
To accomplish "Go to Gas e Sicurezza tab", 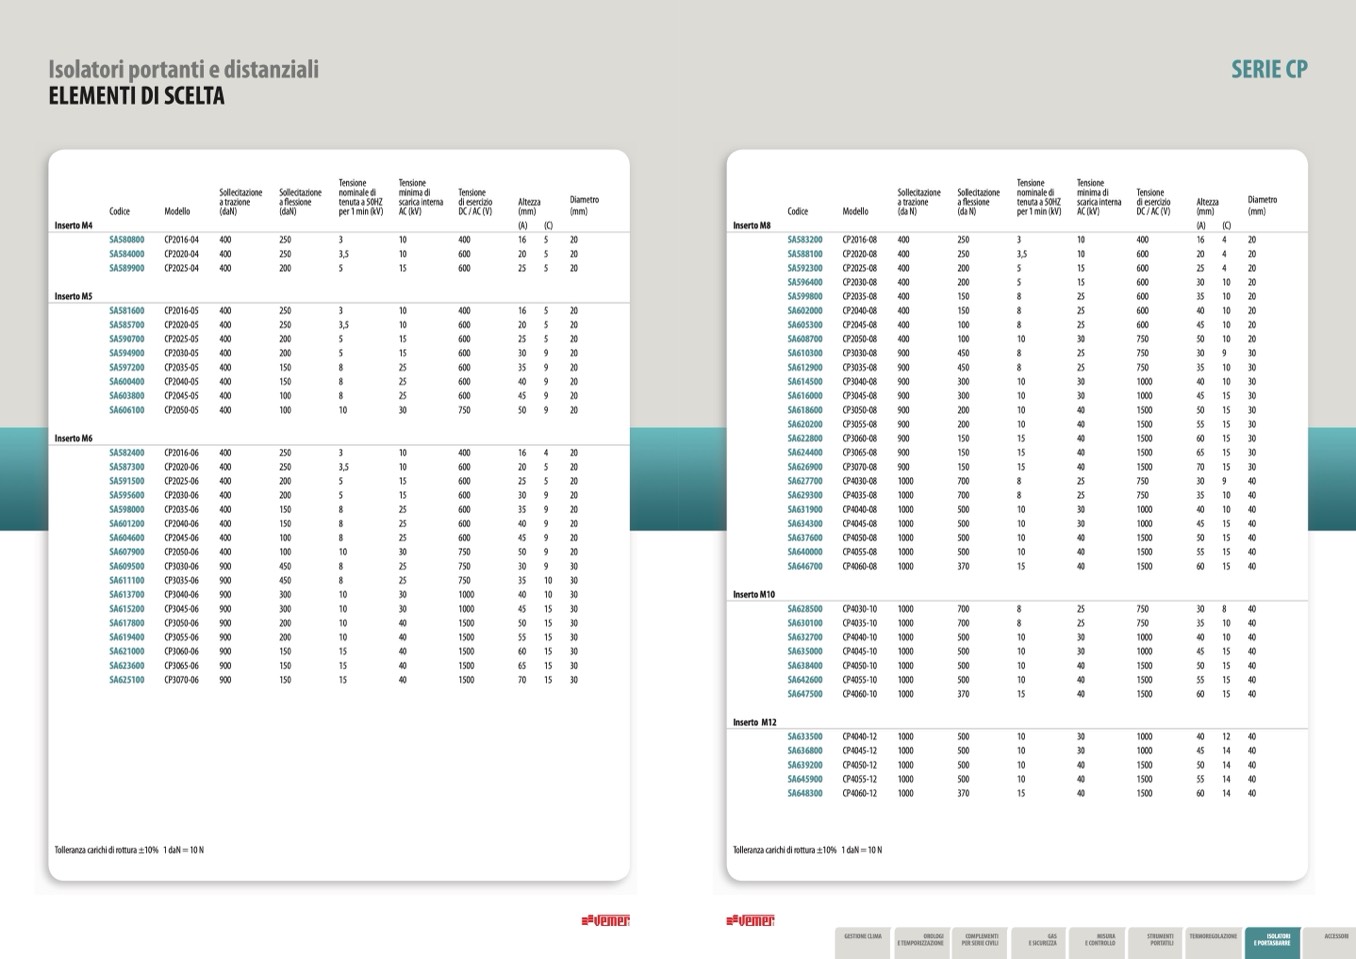I will pyautogui.click(x=1043, y=941).
